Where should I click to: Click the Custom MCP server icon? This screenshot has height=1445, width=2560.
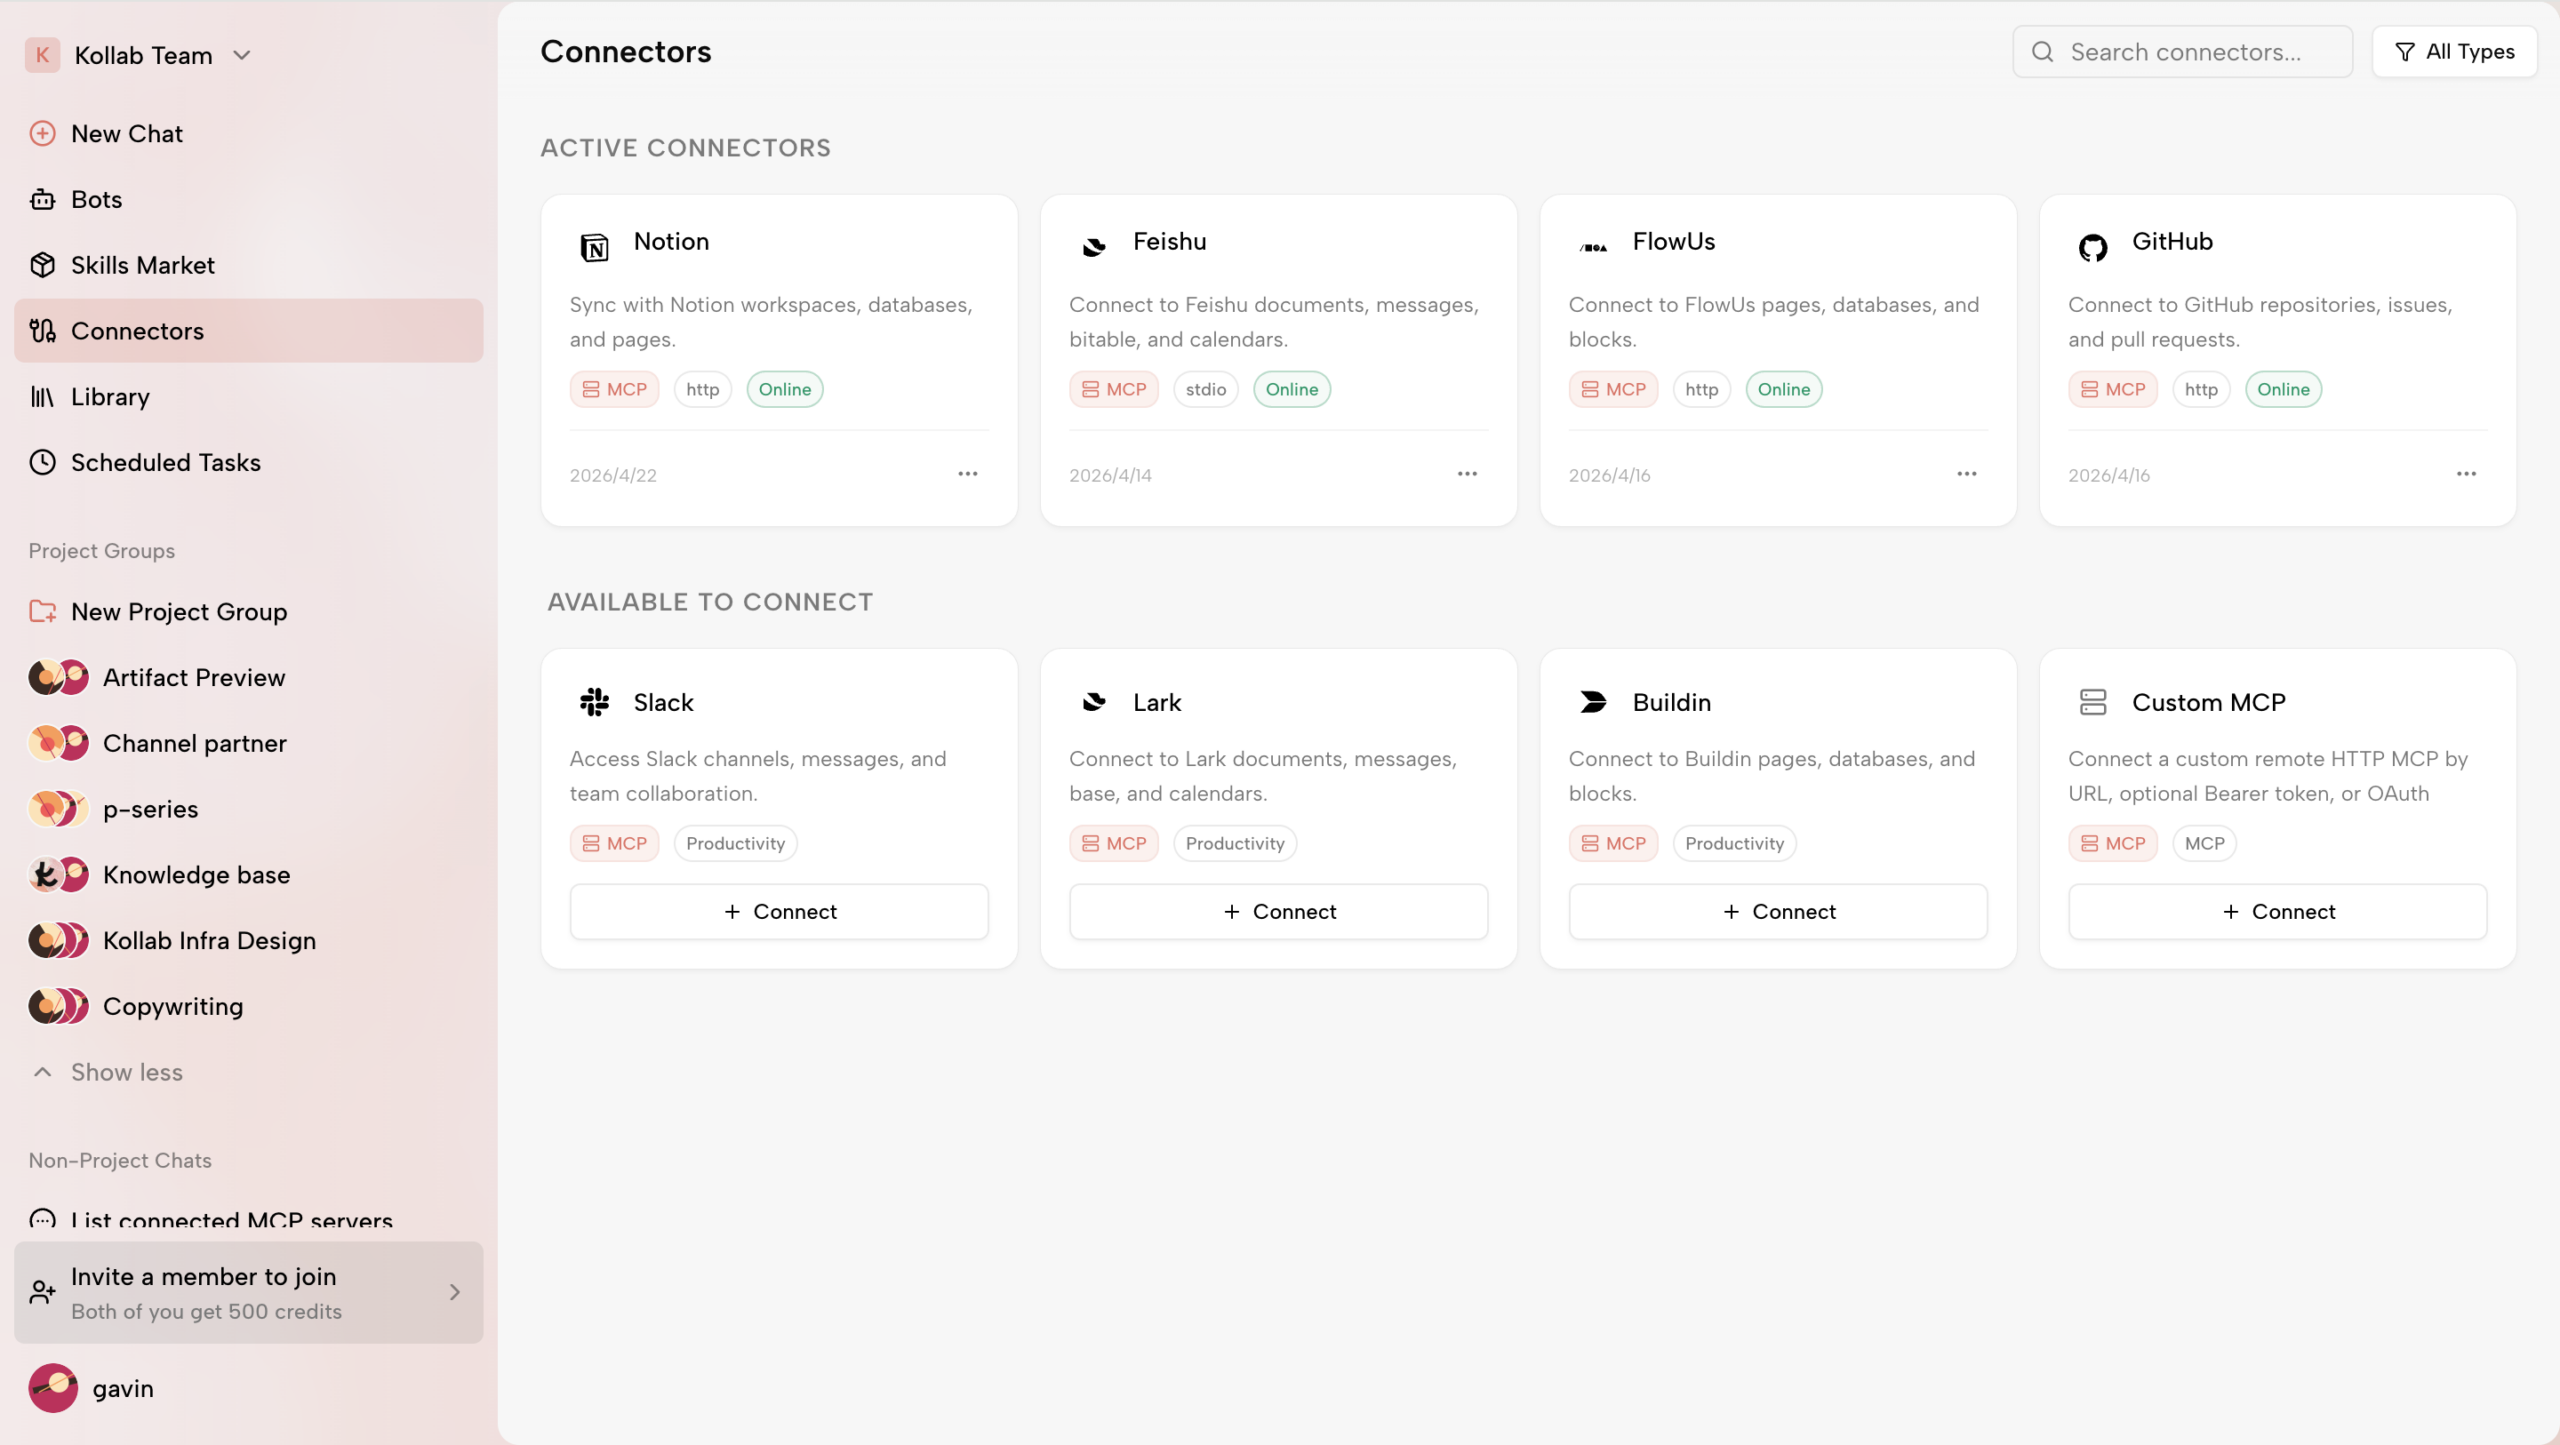(x=2093, y=702)
